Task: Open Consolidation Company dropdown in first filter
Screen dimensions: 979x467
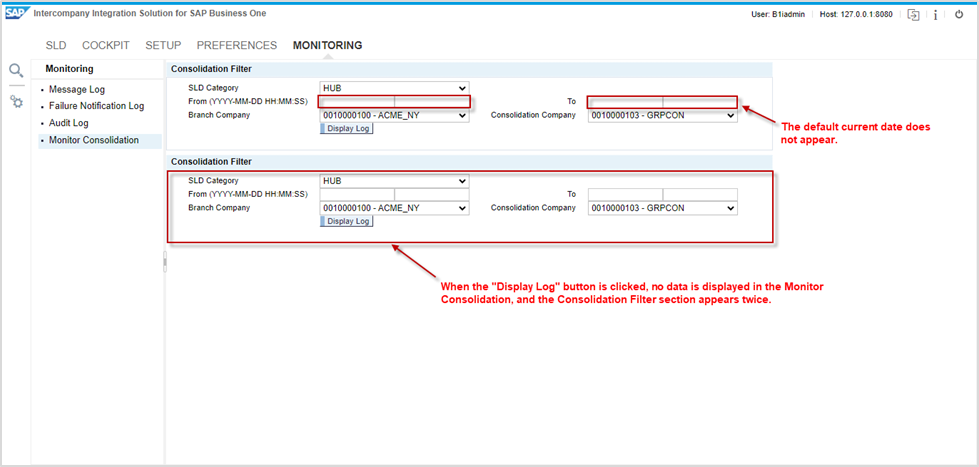Action: pyautogui.click(x=662, y=115)
